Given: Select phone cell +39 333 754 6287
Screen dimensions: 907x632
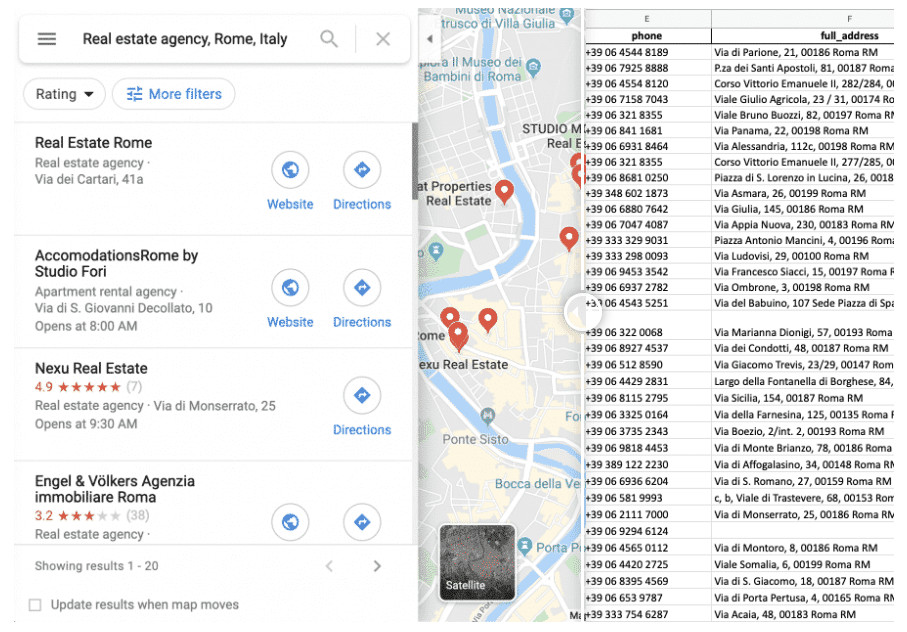Looking at the screenshot, I should click(647, 615).
